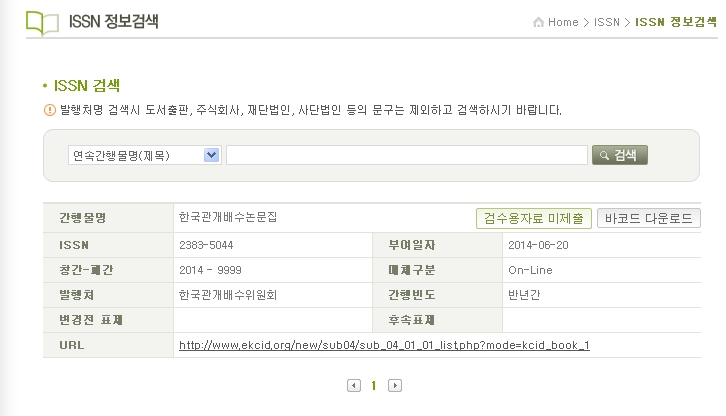The width and height of the screenshot is (726, 416).
Task: Select the ISSN 정보검색 breadcrumb item
Action: (x=676, y=22)
